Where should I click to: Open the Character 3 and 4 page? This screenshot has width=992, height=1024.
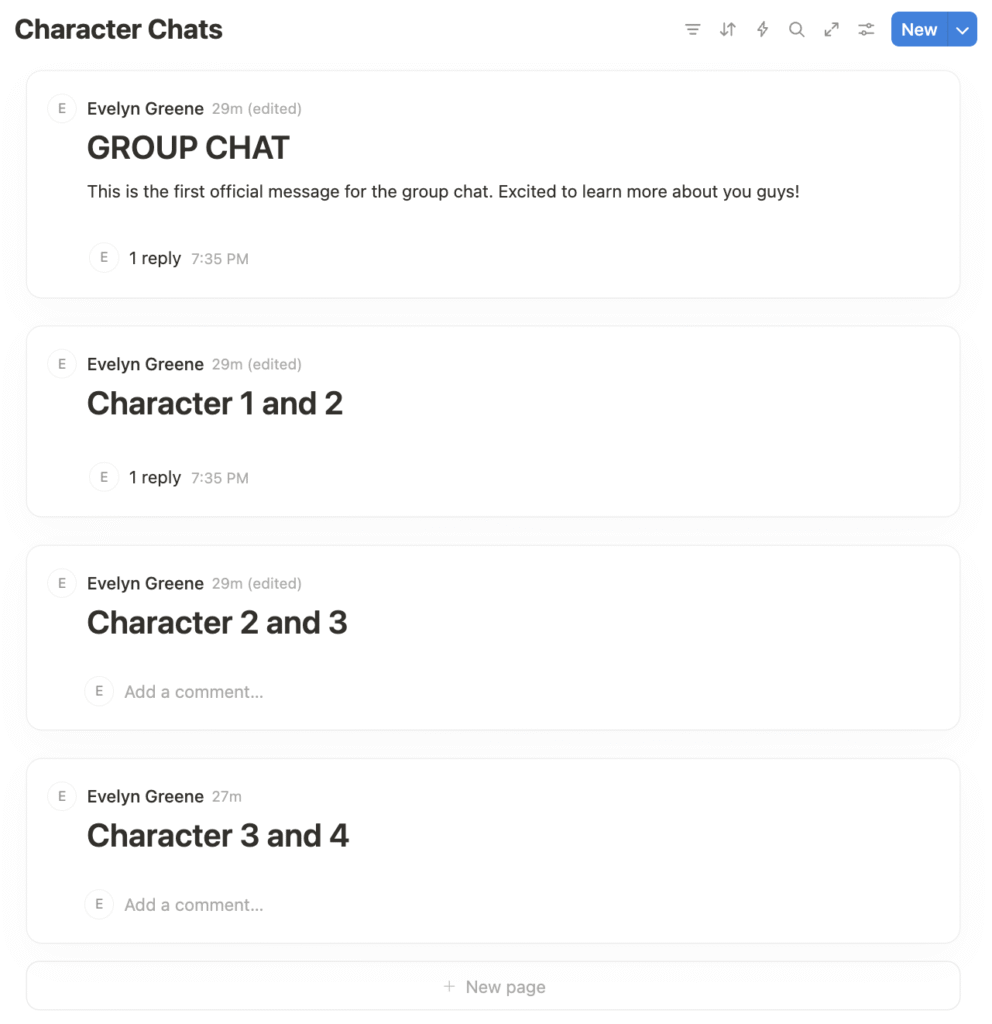(217, 835)
